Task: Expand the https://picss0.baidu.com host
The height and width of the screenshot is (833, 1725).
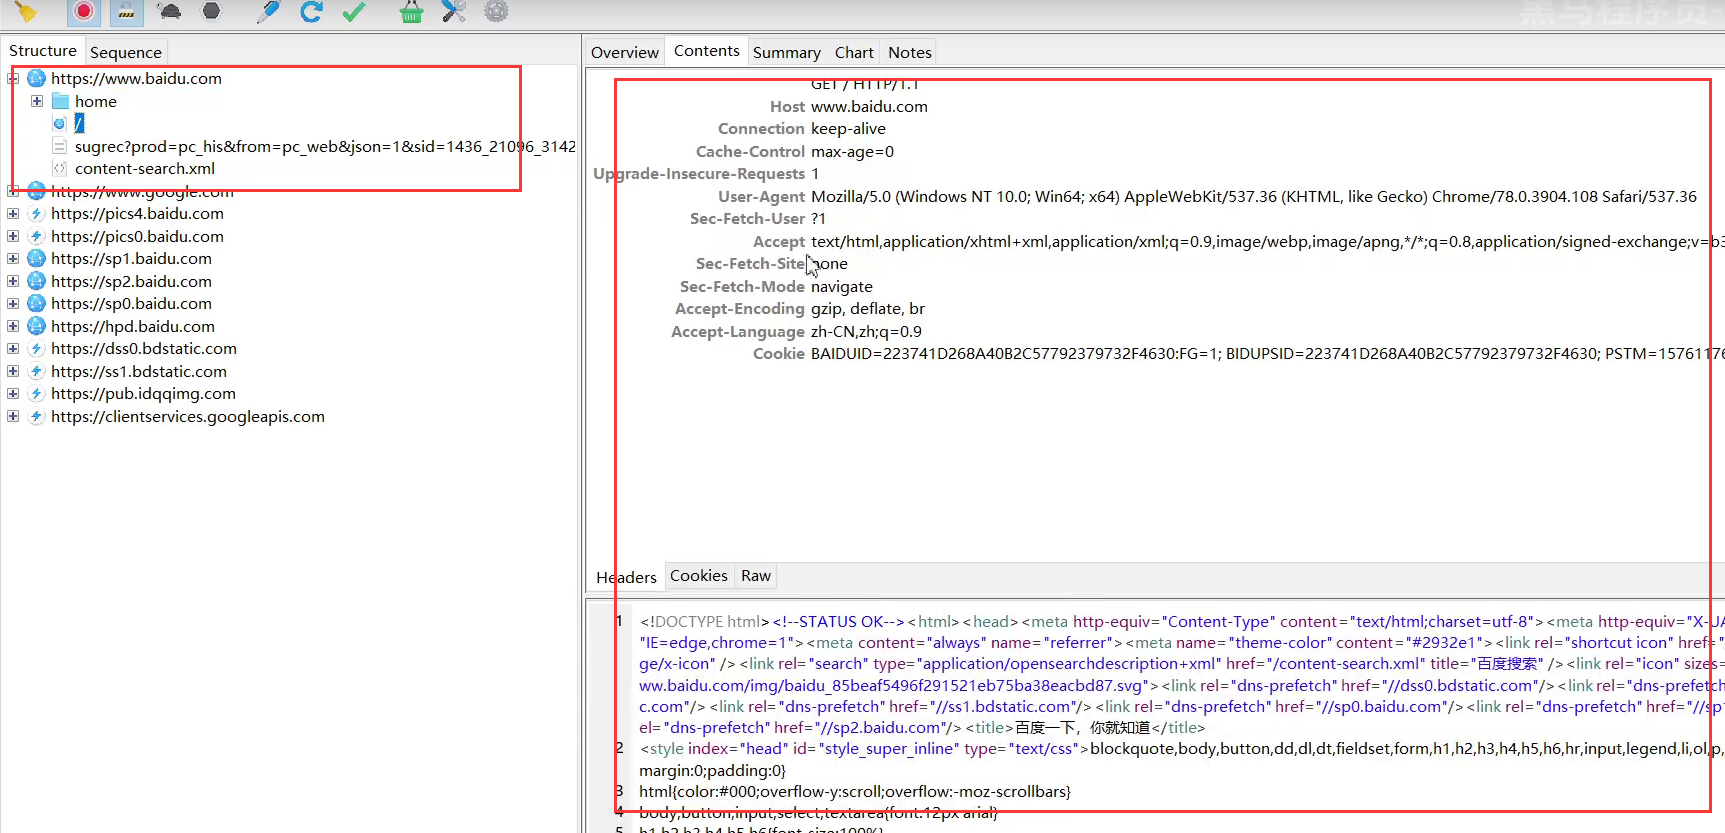Action: click(x=13, y=236)
